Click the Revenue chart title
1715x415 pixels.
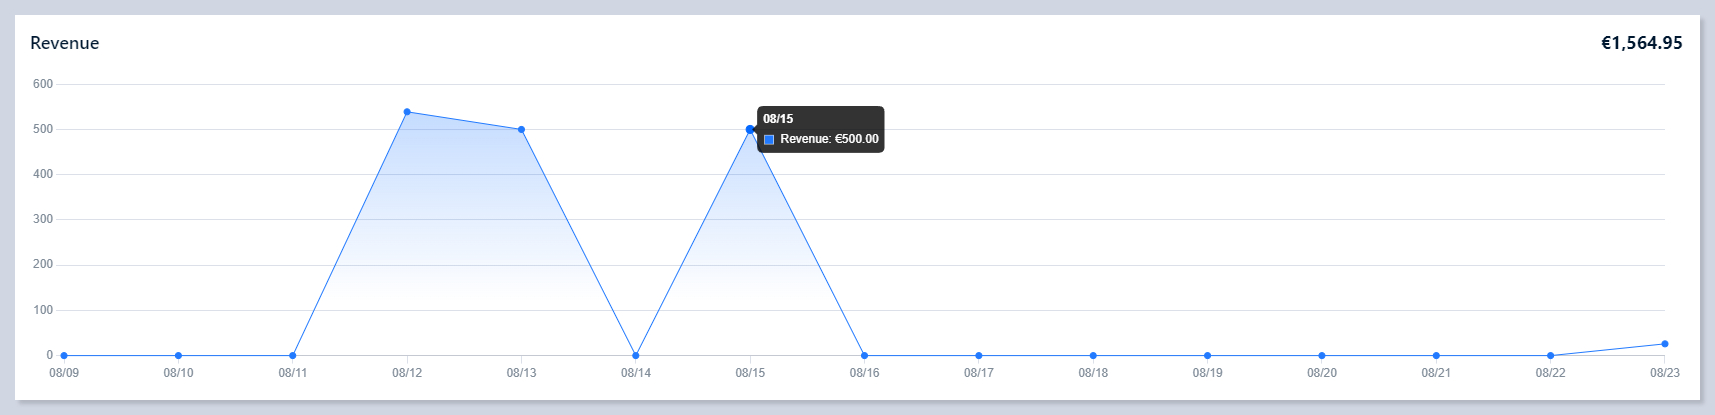tap(65, 43)
